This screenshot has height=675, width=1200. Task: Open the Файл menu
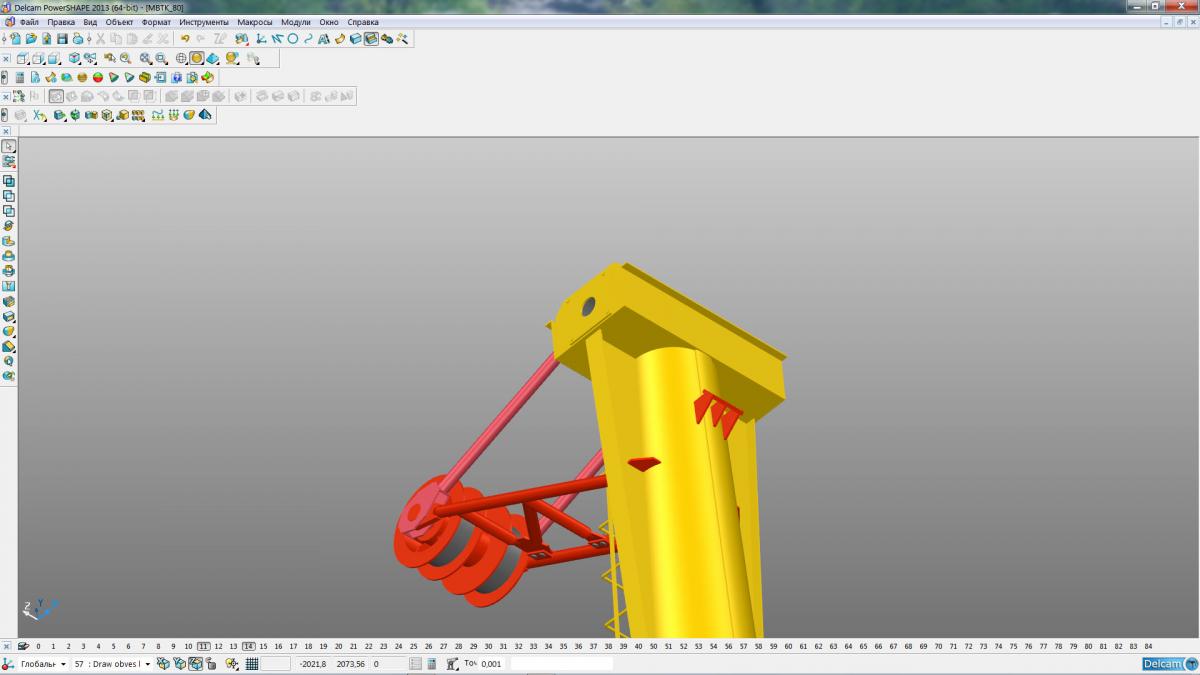[29, 22]
